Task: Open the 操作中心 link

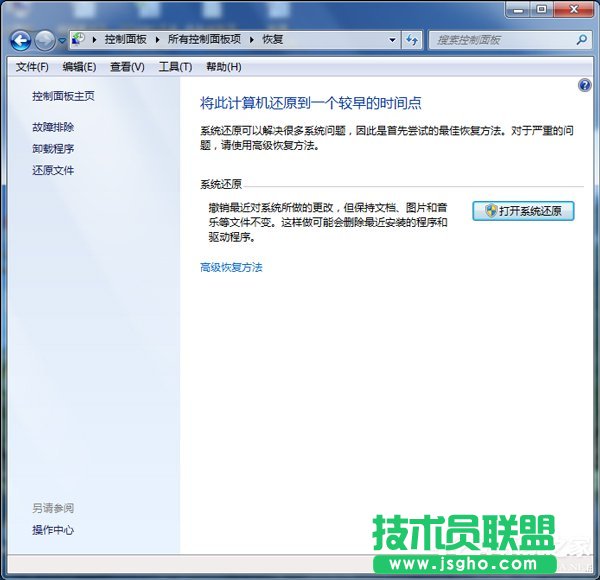Action: tap(53, 530)
